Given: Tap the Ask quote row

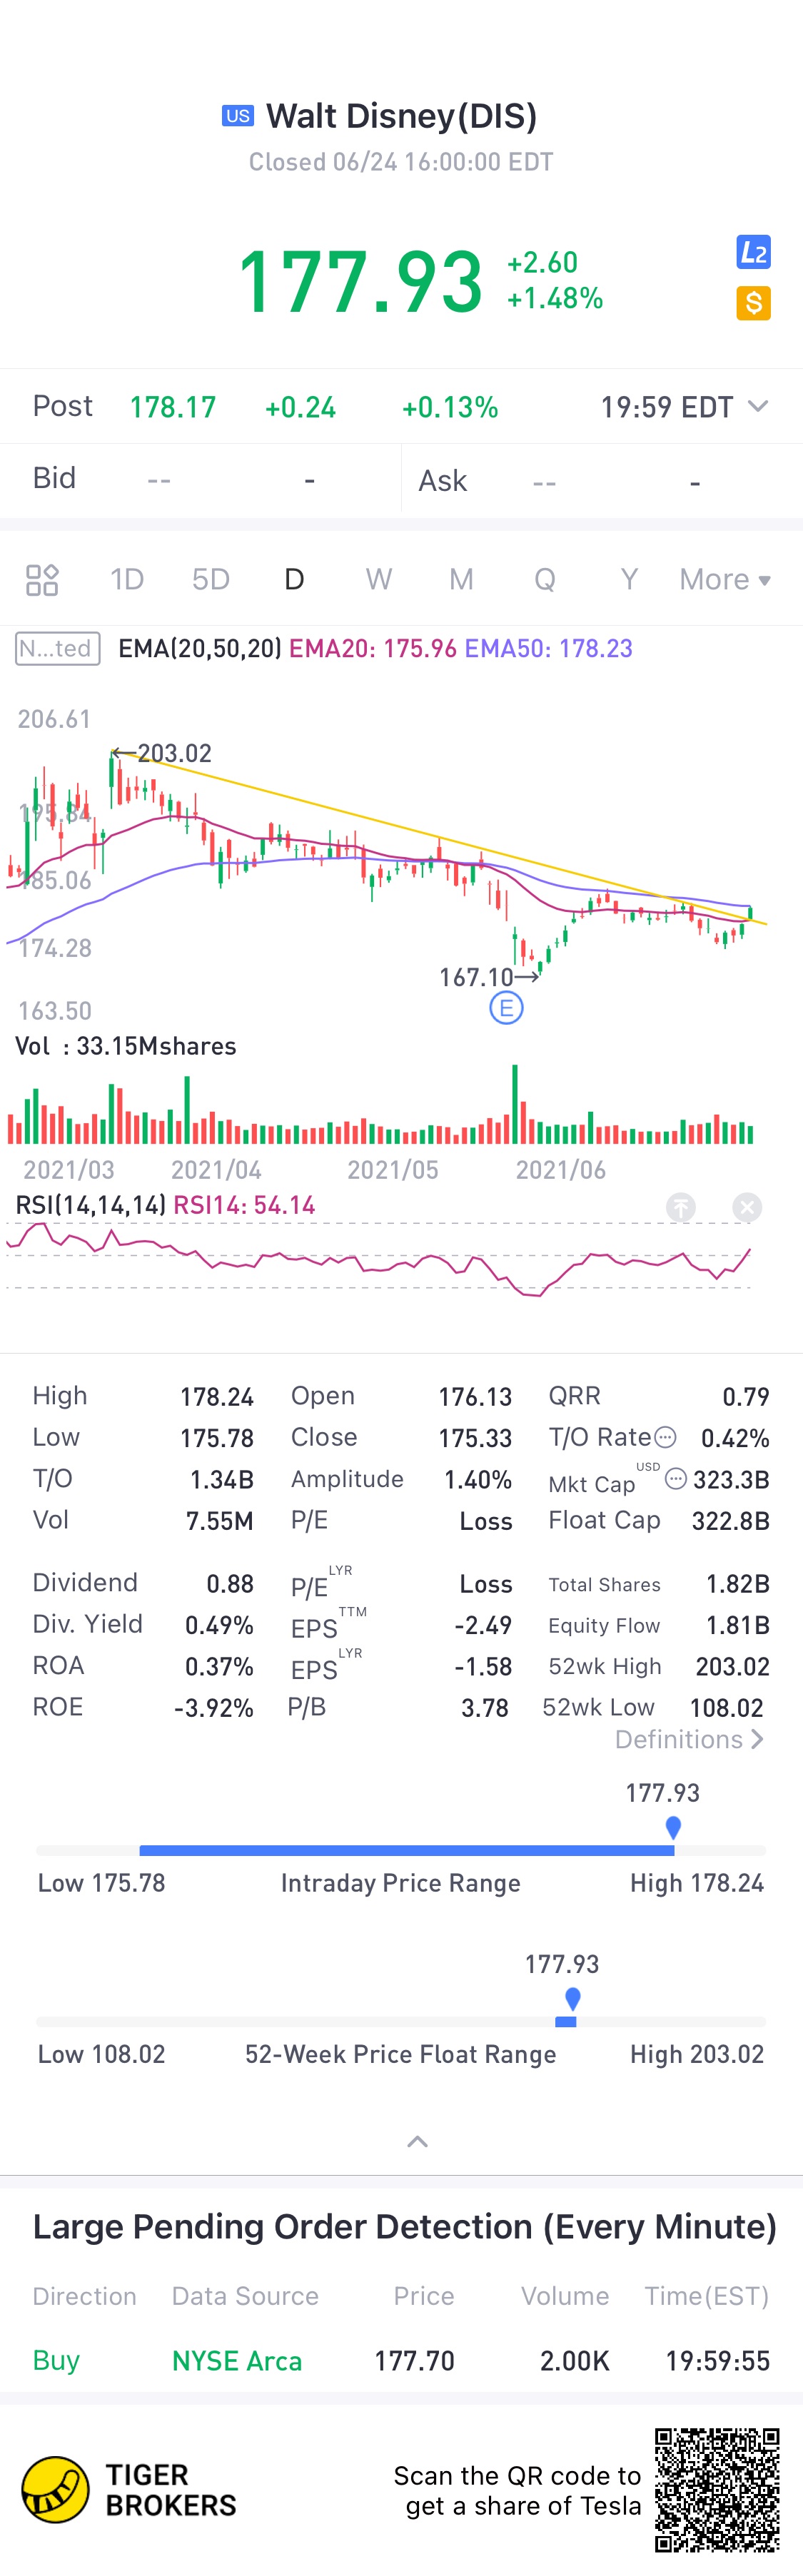Looking at the screenshot, I should [x=602, y=481].
